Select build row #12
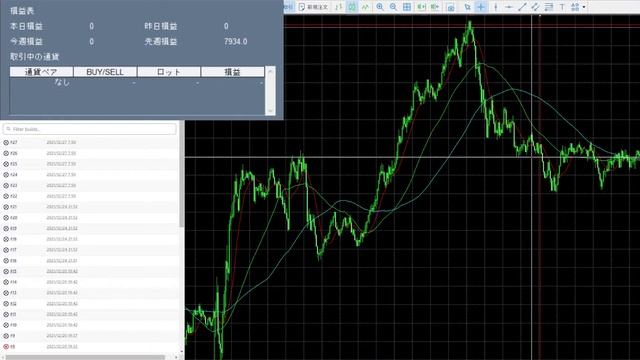 tap(90, 304)
